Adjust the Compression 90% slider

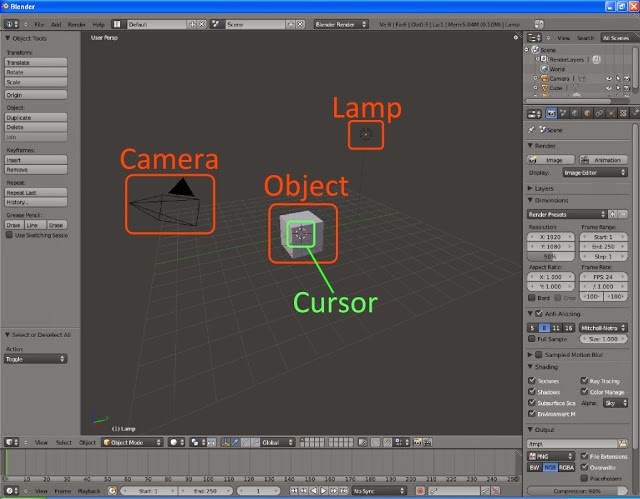click(x=577, y=490)
